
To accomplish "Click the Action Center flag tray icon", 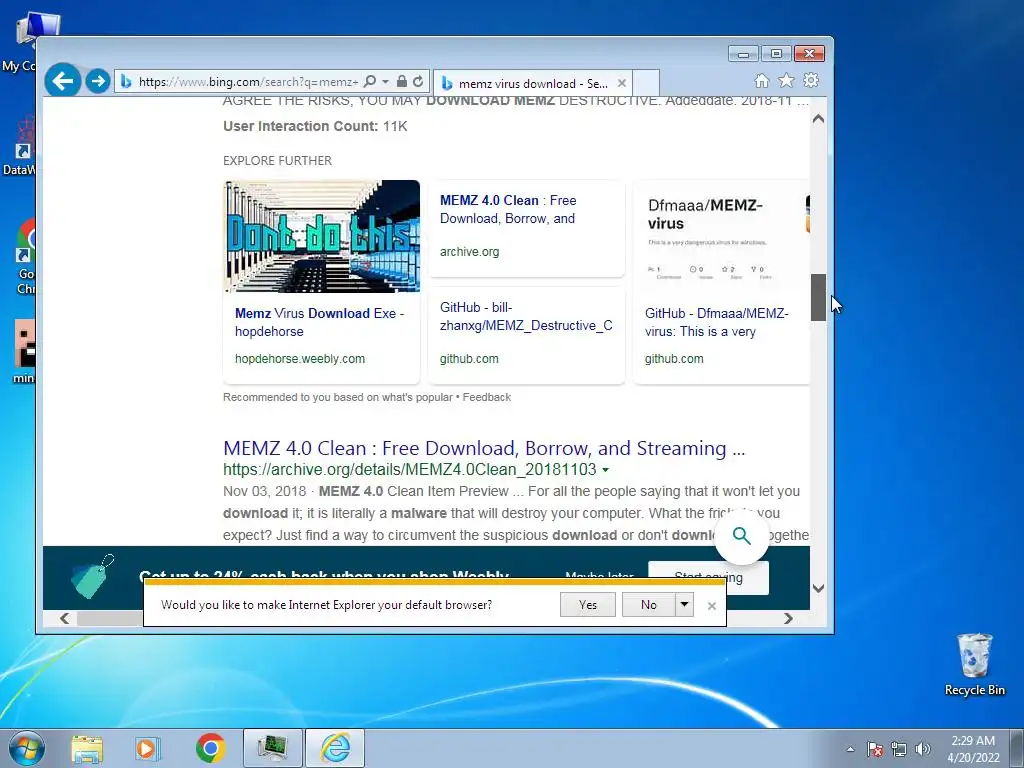I will 875,749.
